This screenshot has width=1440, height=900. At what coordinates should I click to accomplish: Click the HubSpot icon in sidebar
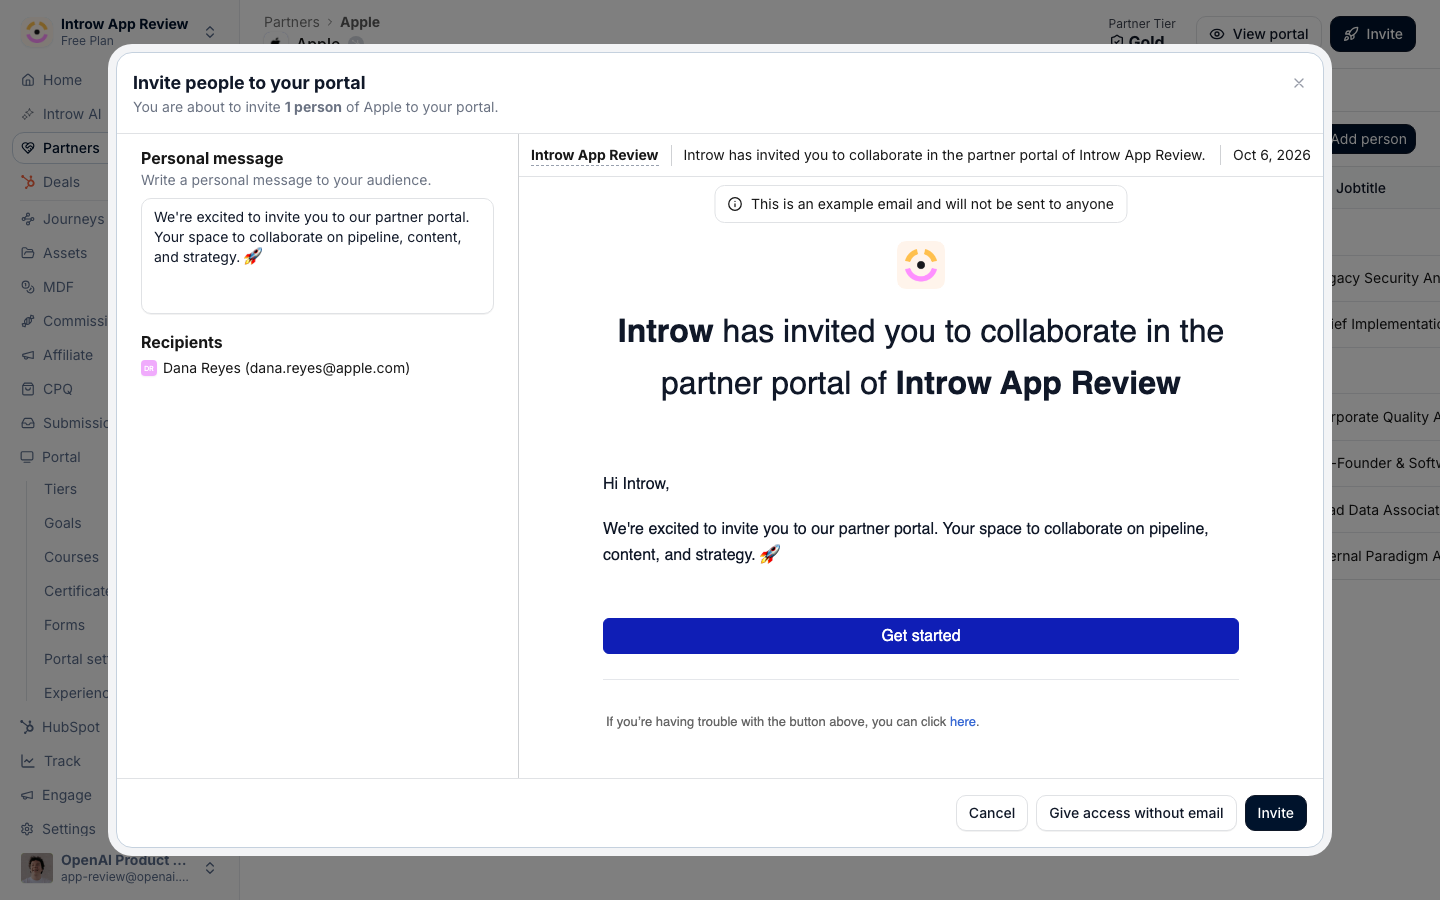27,727
